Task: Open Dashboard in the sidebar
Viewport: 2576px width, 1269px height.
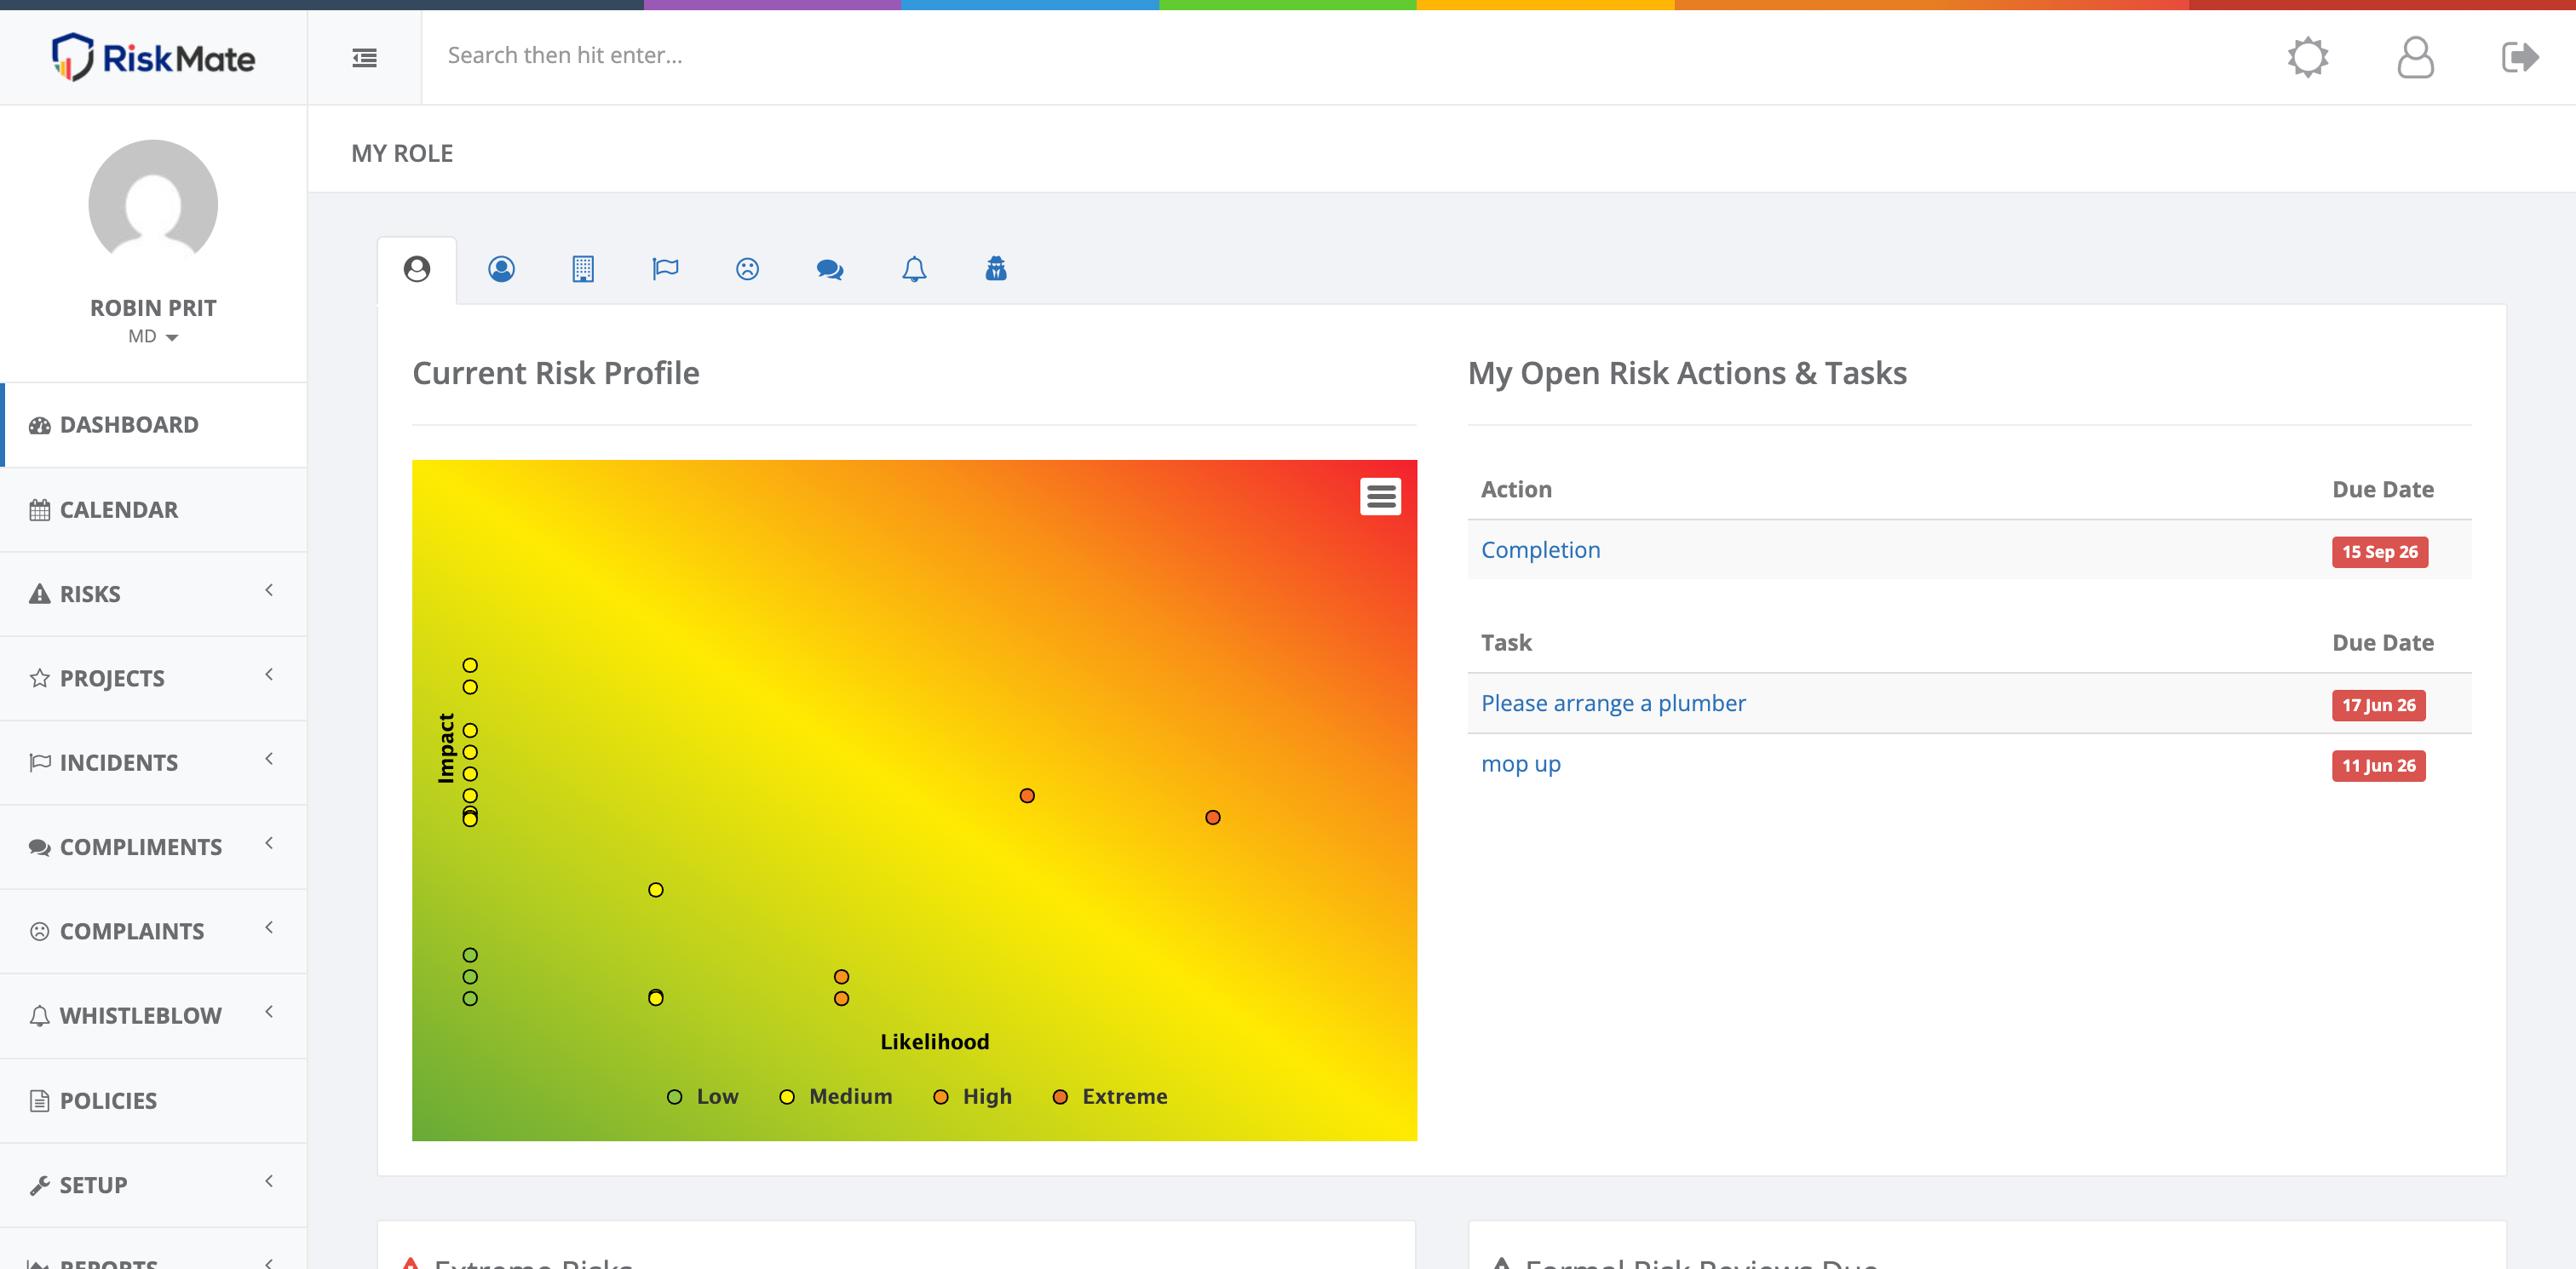Action: tap(154, 425)
